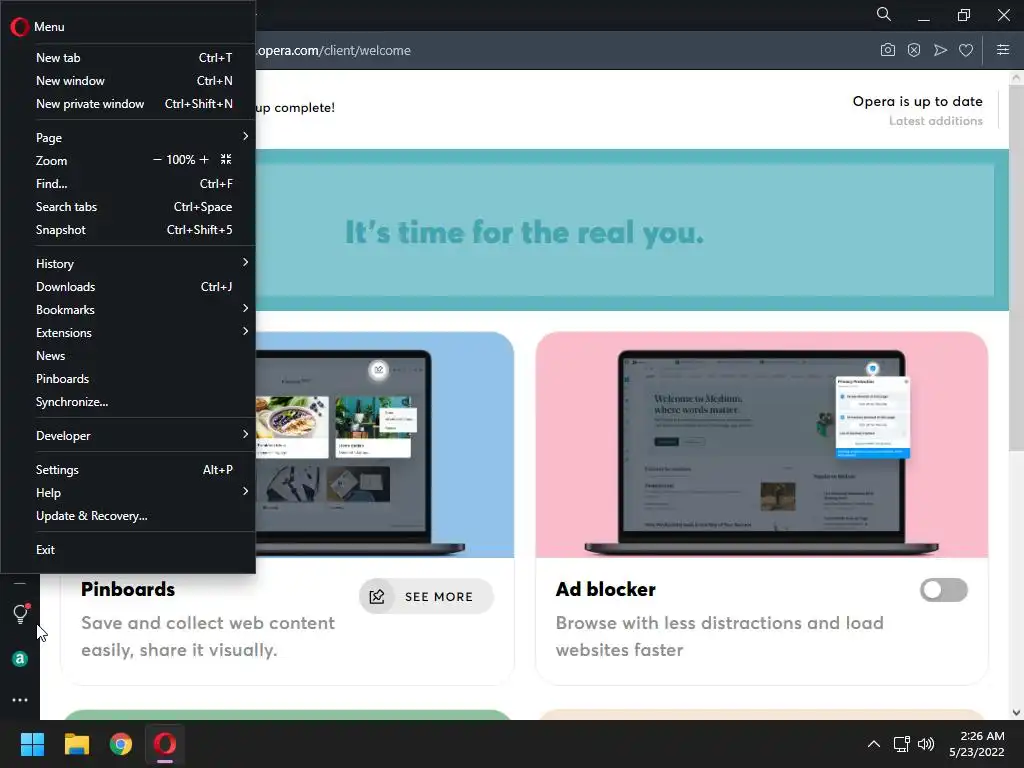The image size is (1024, 768).
Task: Open the taskbar clock and date
Action: [x=976, y=744]
